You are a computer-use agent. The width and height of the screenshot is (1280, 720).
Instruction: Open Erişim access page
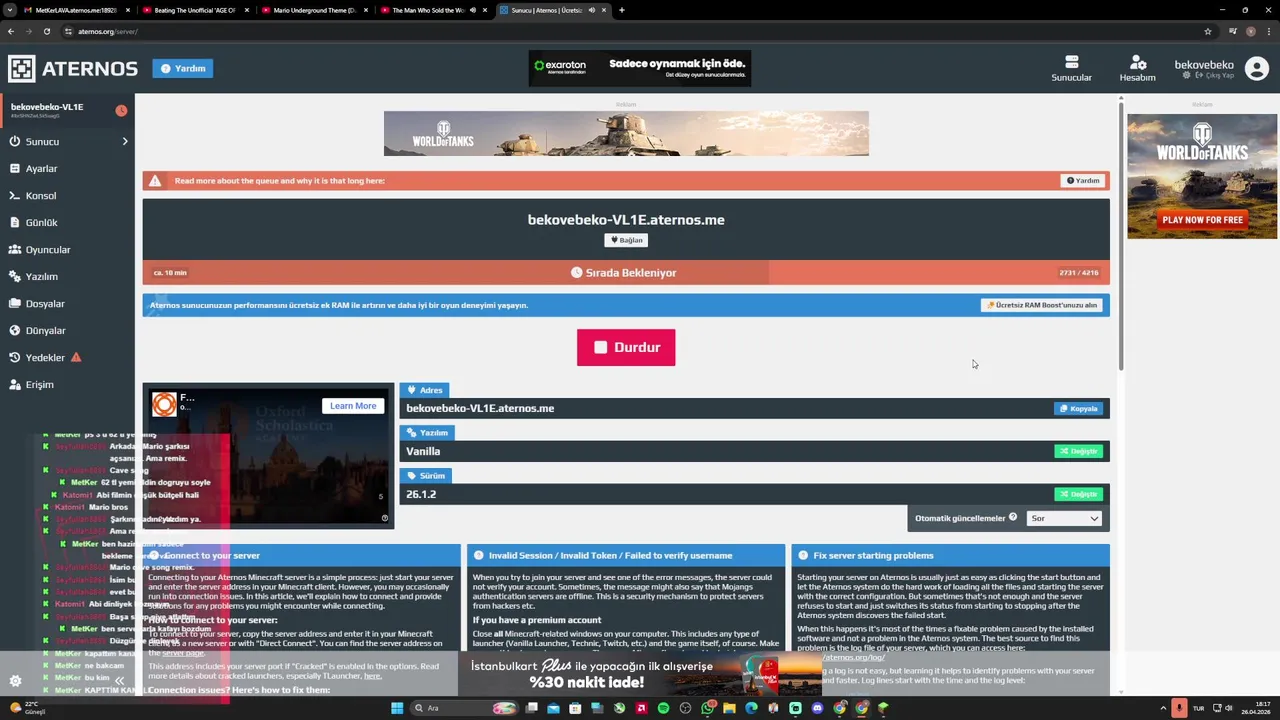39,384
